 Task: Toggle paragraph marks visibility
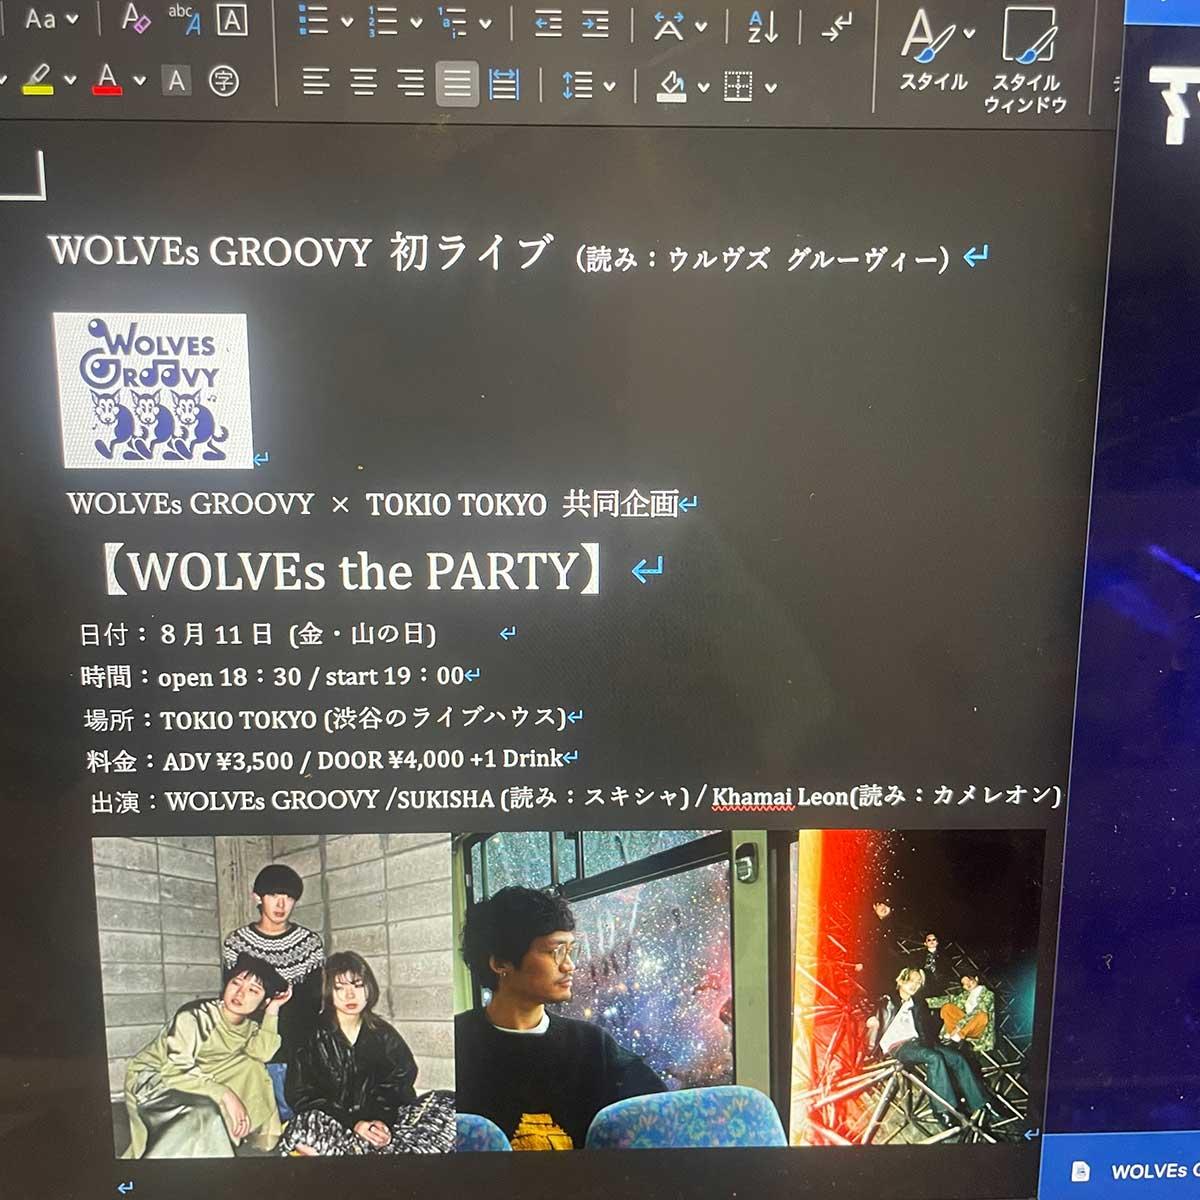pyautogui.click(x=837, y=28)
